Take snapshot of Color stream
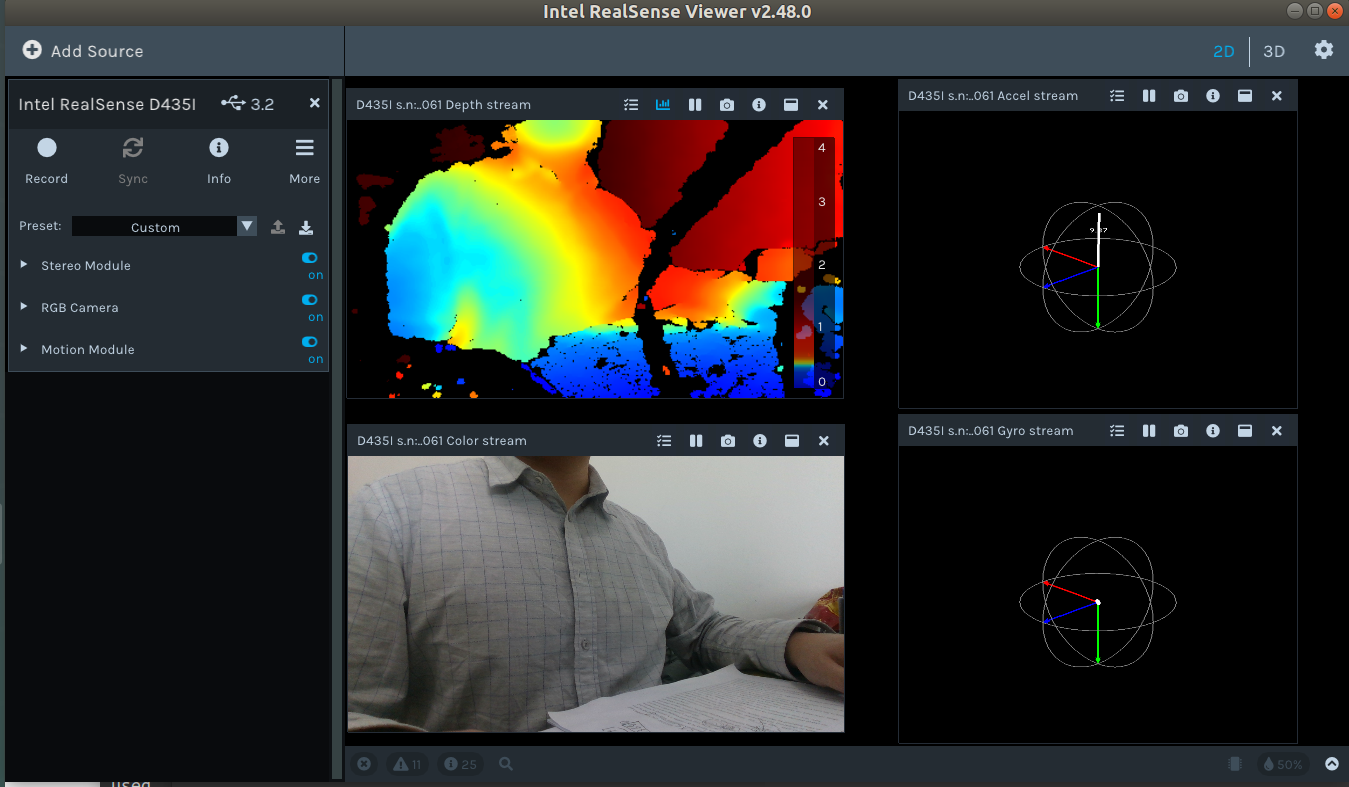The width and height of the screenshot is (1349, 787). click(728, 440)
